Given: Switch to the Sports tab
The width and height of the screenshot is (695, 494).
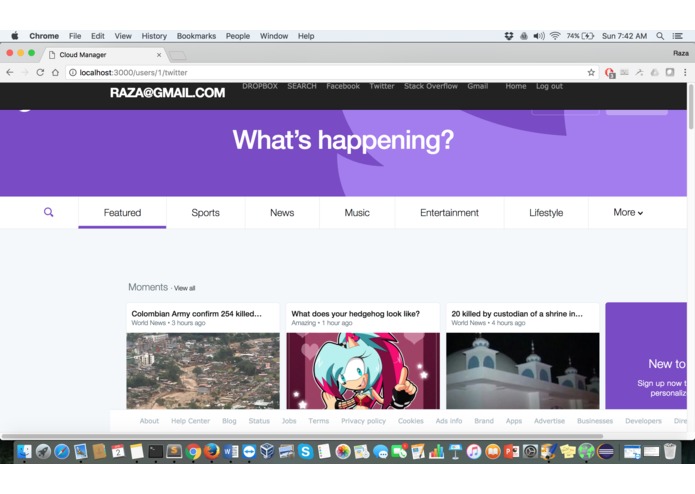Looking at the screenshot, I should tap(206, 213).
